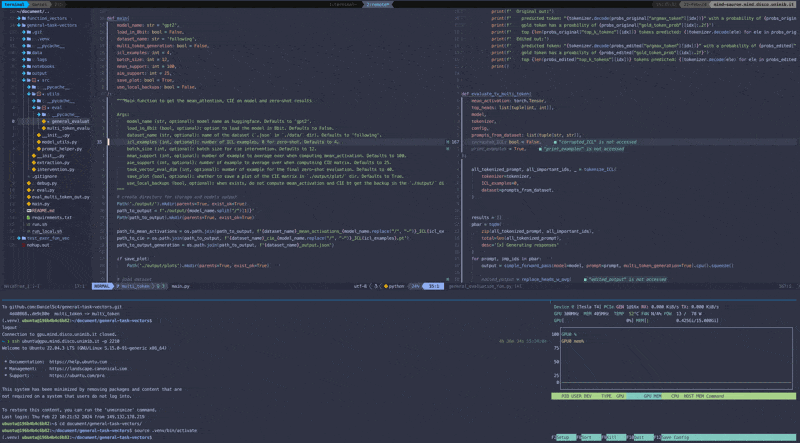Click main.py filename in statusline

(180, 286)
